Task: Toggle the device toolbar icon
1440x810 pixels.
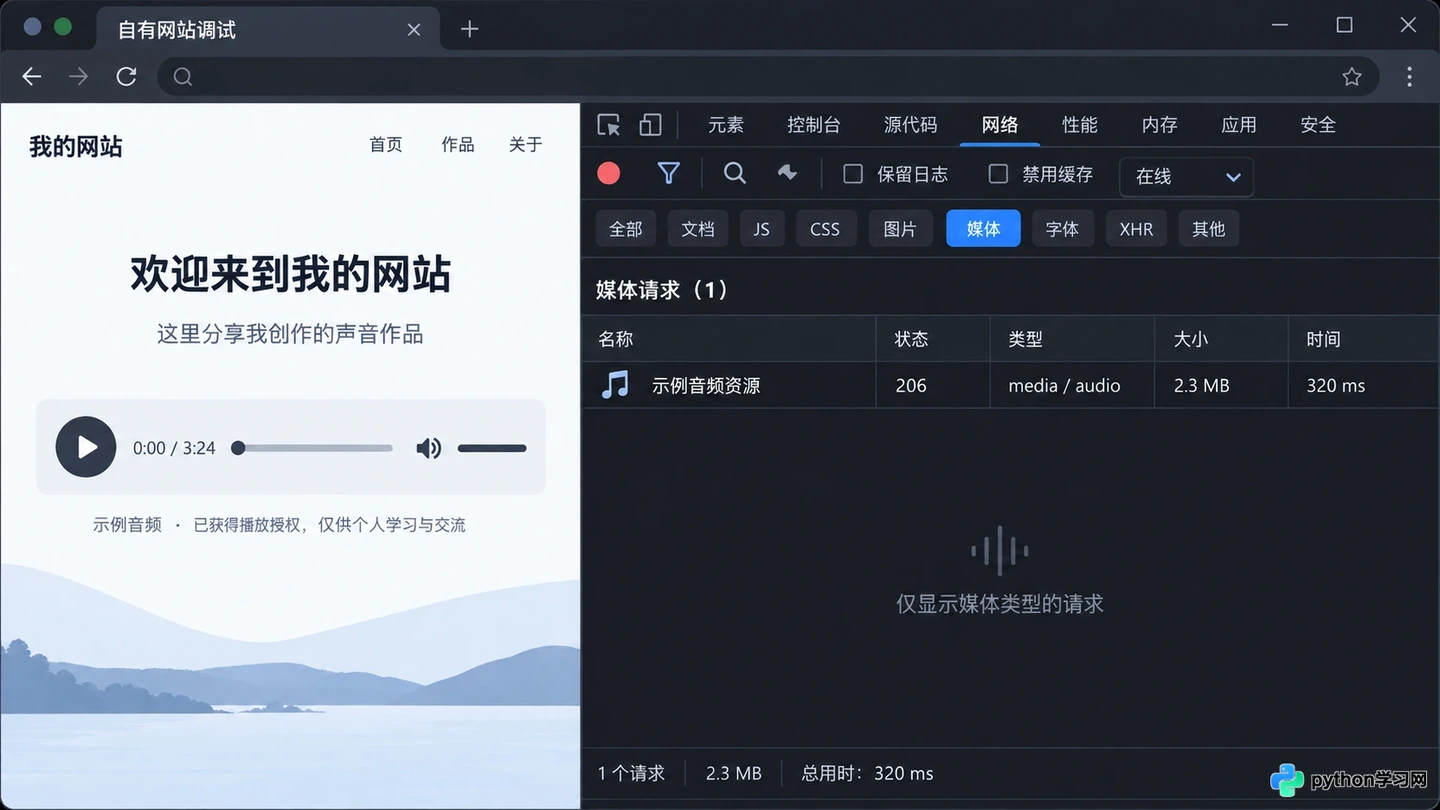Action: (x=651, y=125)
